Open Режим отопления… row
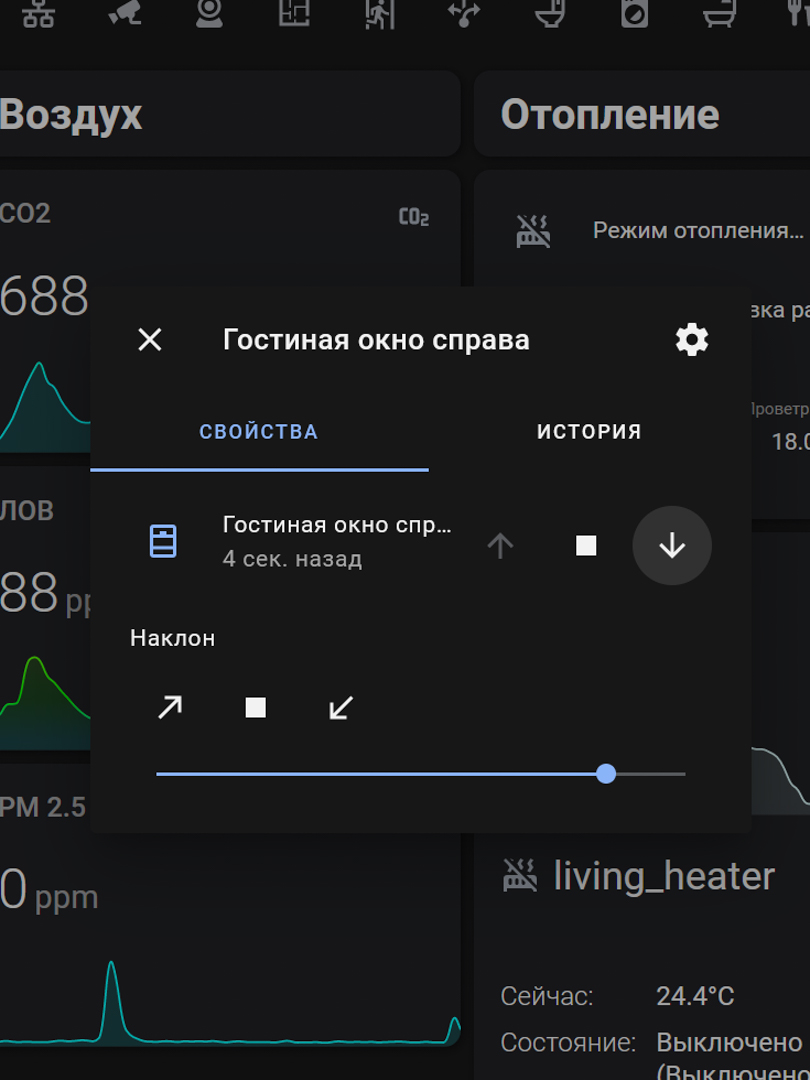 [698, 230]
